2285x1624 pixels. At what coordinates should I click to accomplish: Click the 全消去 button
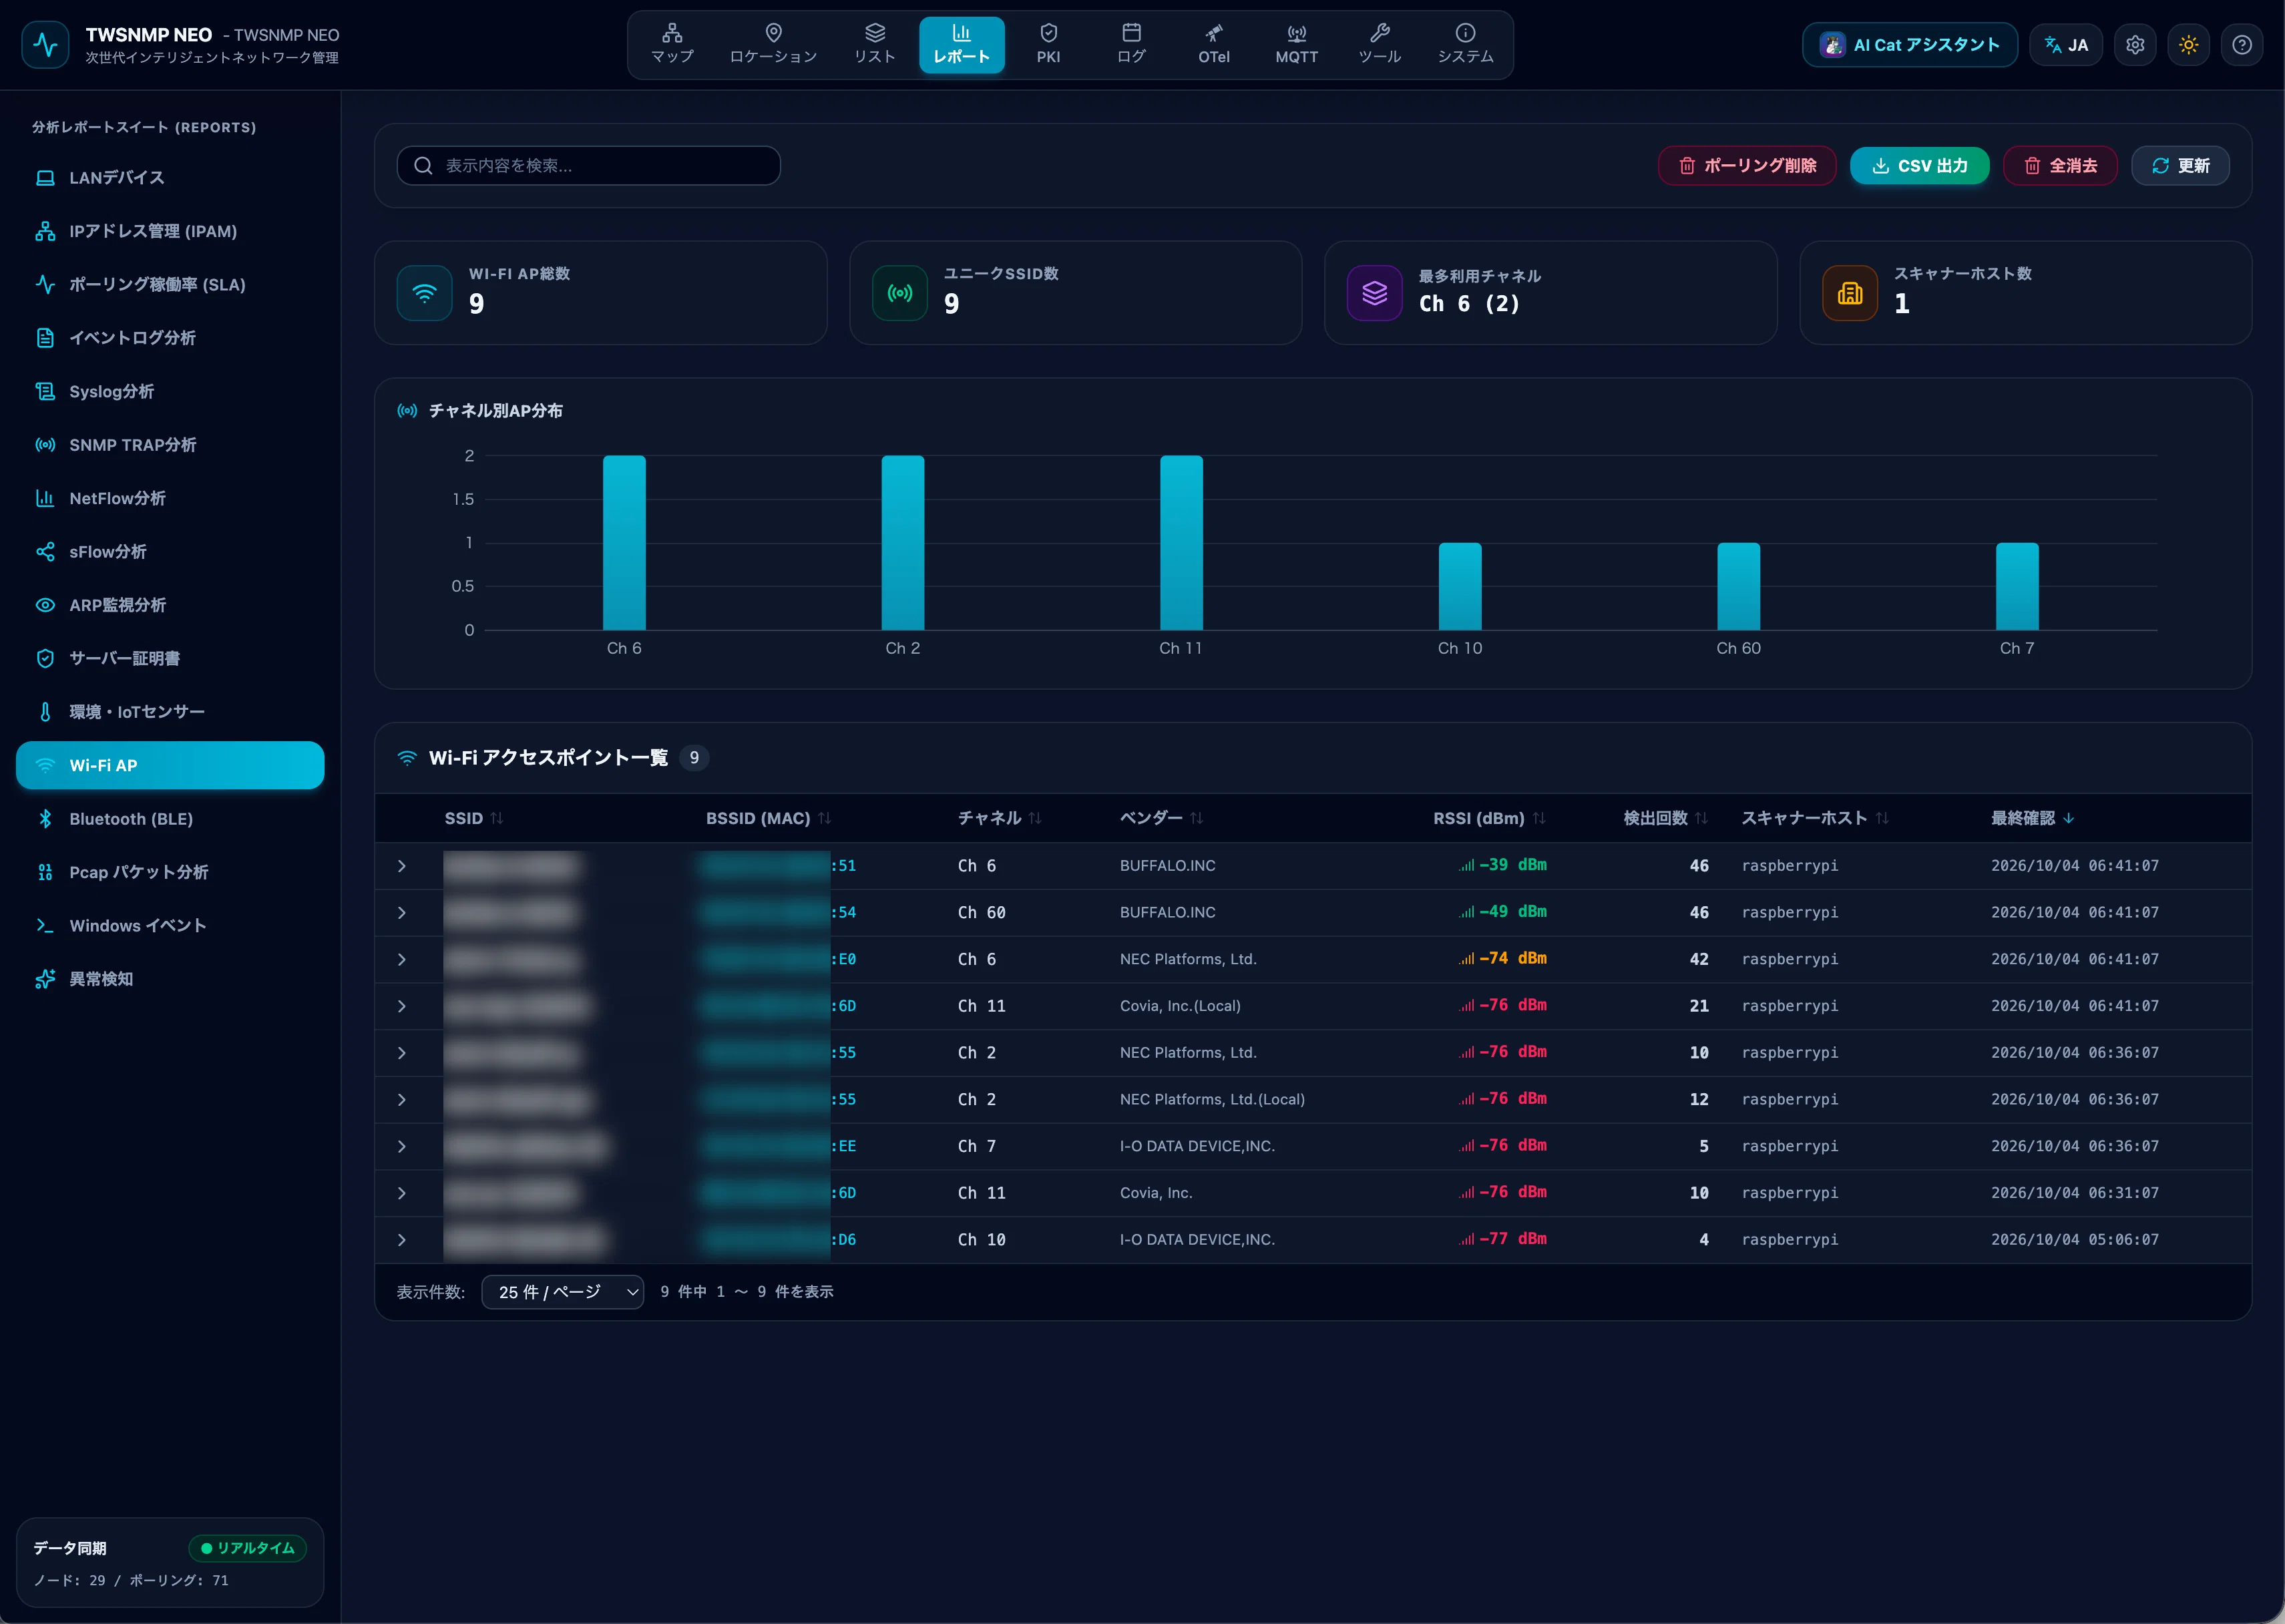(2060, 166)
